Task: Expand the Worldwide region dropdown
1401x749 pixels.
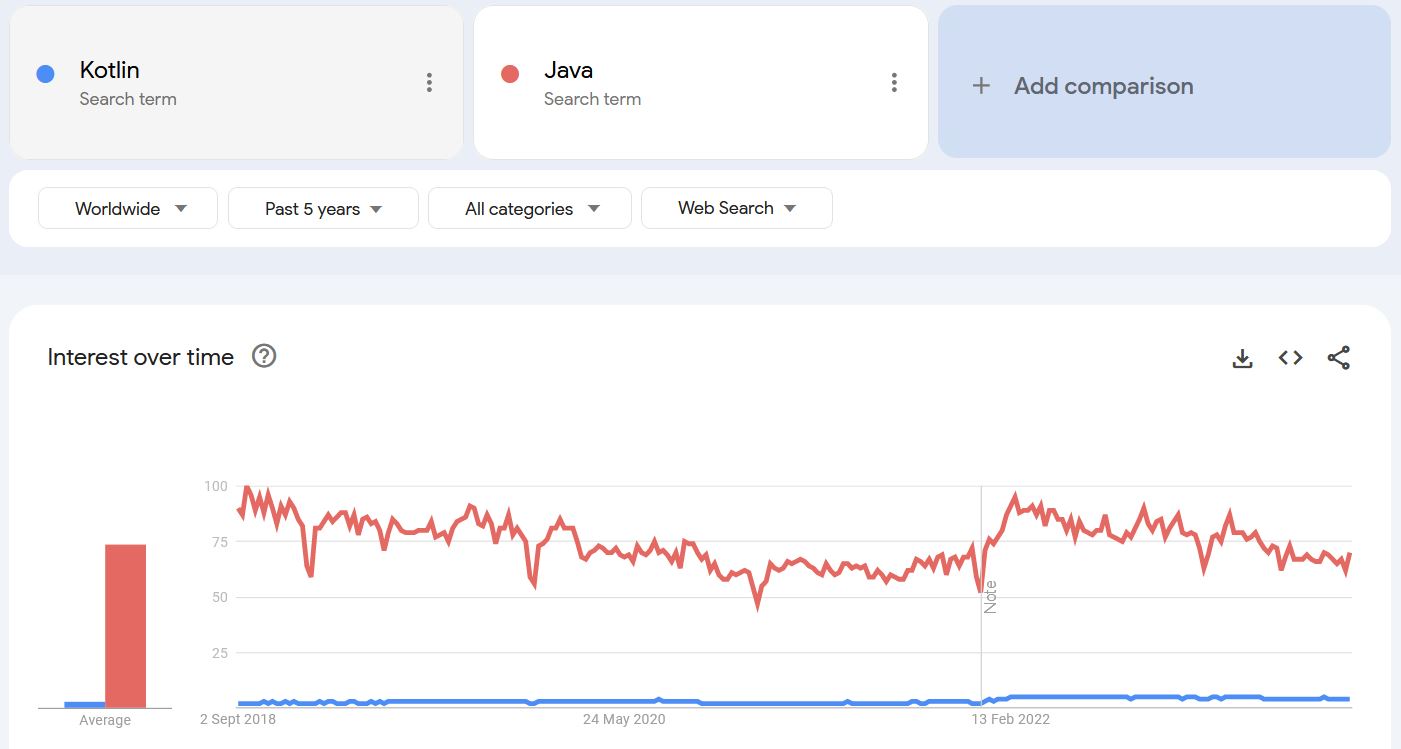Action: coord(128,209)
